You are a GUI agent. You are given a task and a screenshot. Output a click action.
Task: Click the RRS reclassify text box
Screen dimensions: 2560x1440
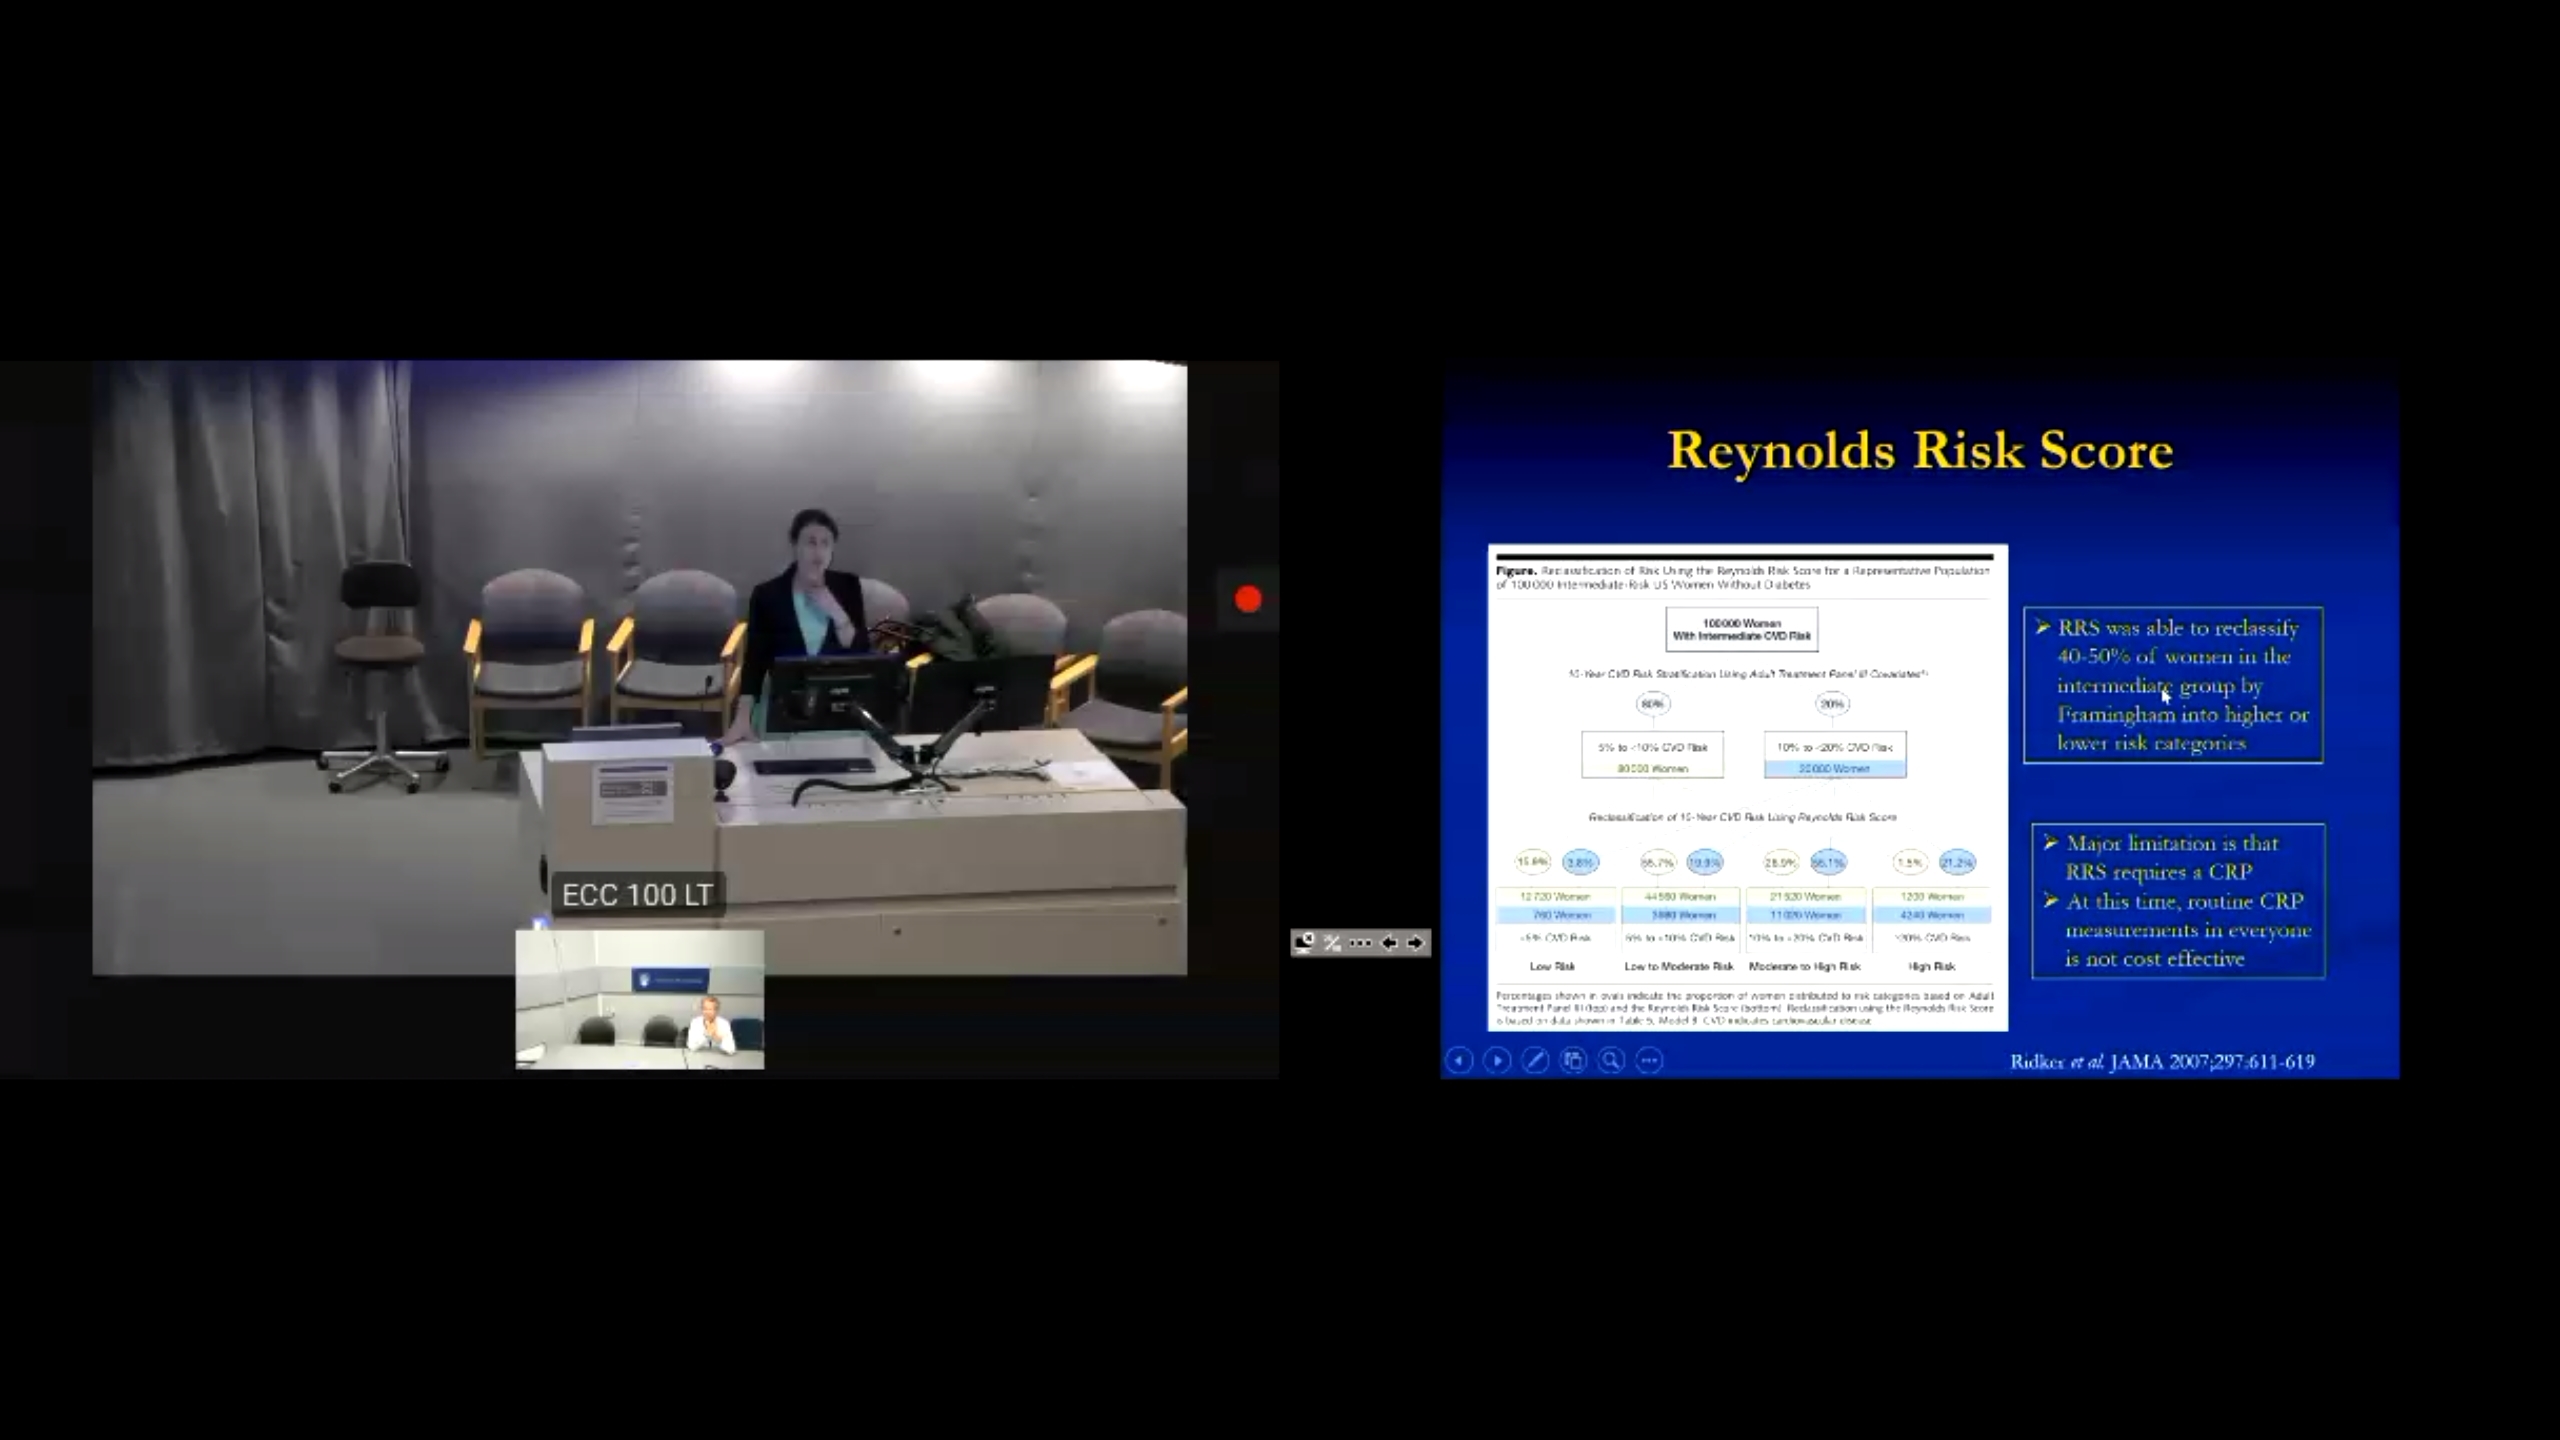(2173, 686)
